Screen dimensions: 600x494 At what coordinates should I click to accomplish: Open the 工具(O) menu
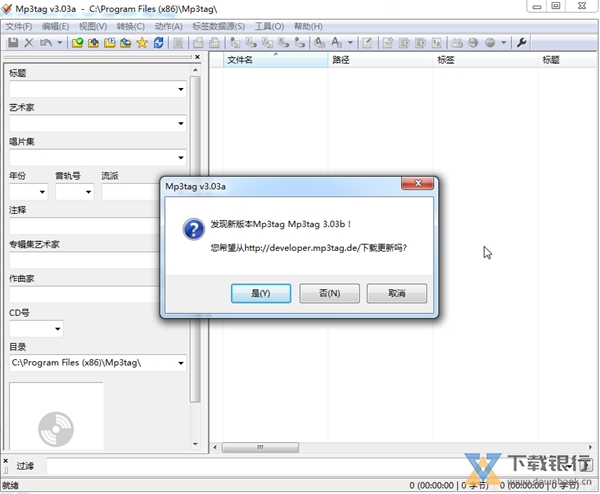(269, 26)
